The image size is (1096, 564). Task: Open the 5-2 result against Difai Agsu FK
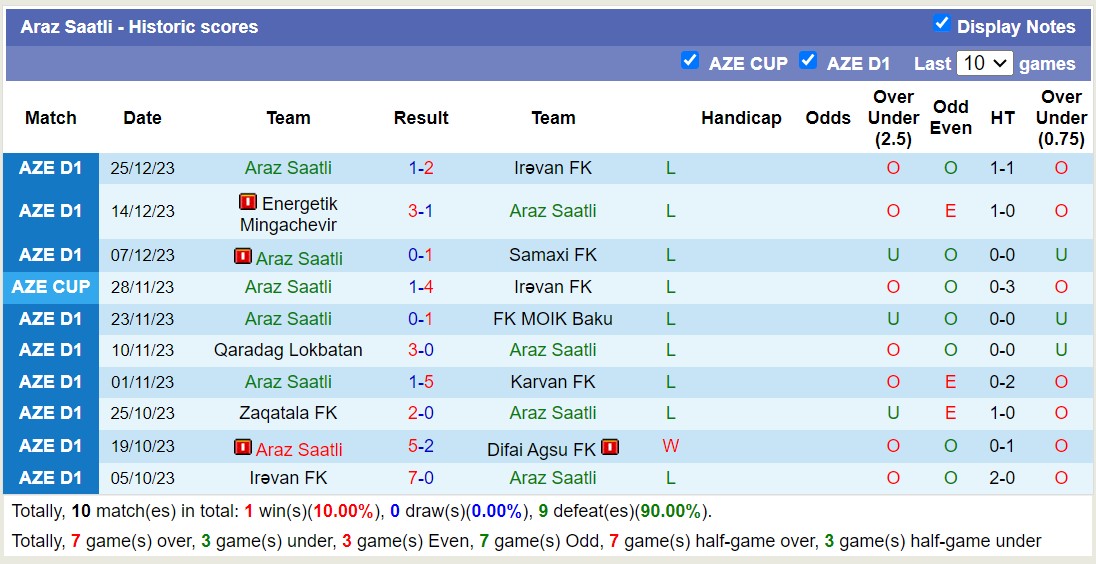[421, 446]
